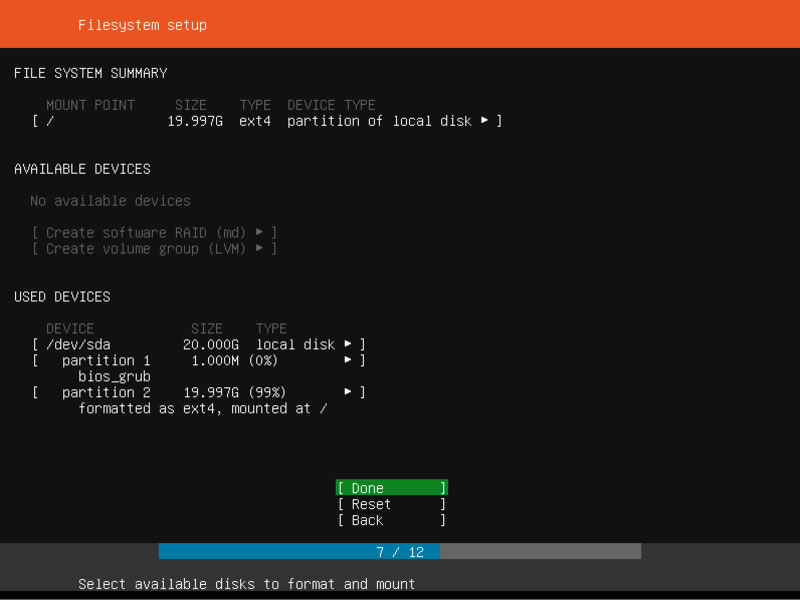Expand arrow for partition 2 row
This screenshot has height=600, width=800.
coord(347,391)
